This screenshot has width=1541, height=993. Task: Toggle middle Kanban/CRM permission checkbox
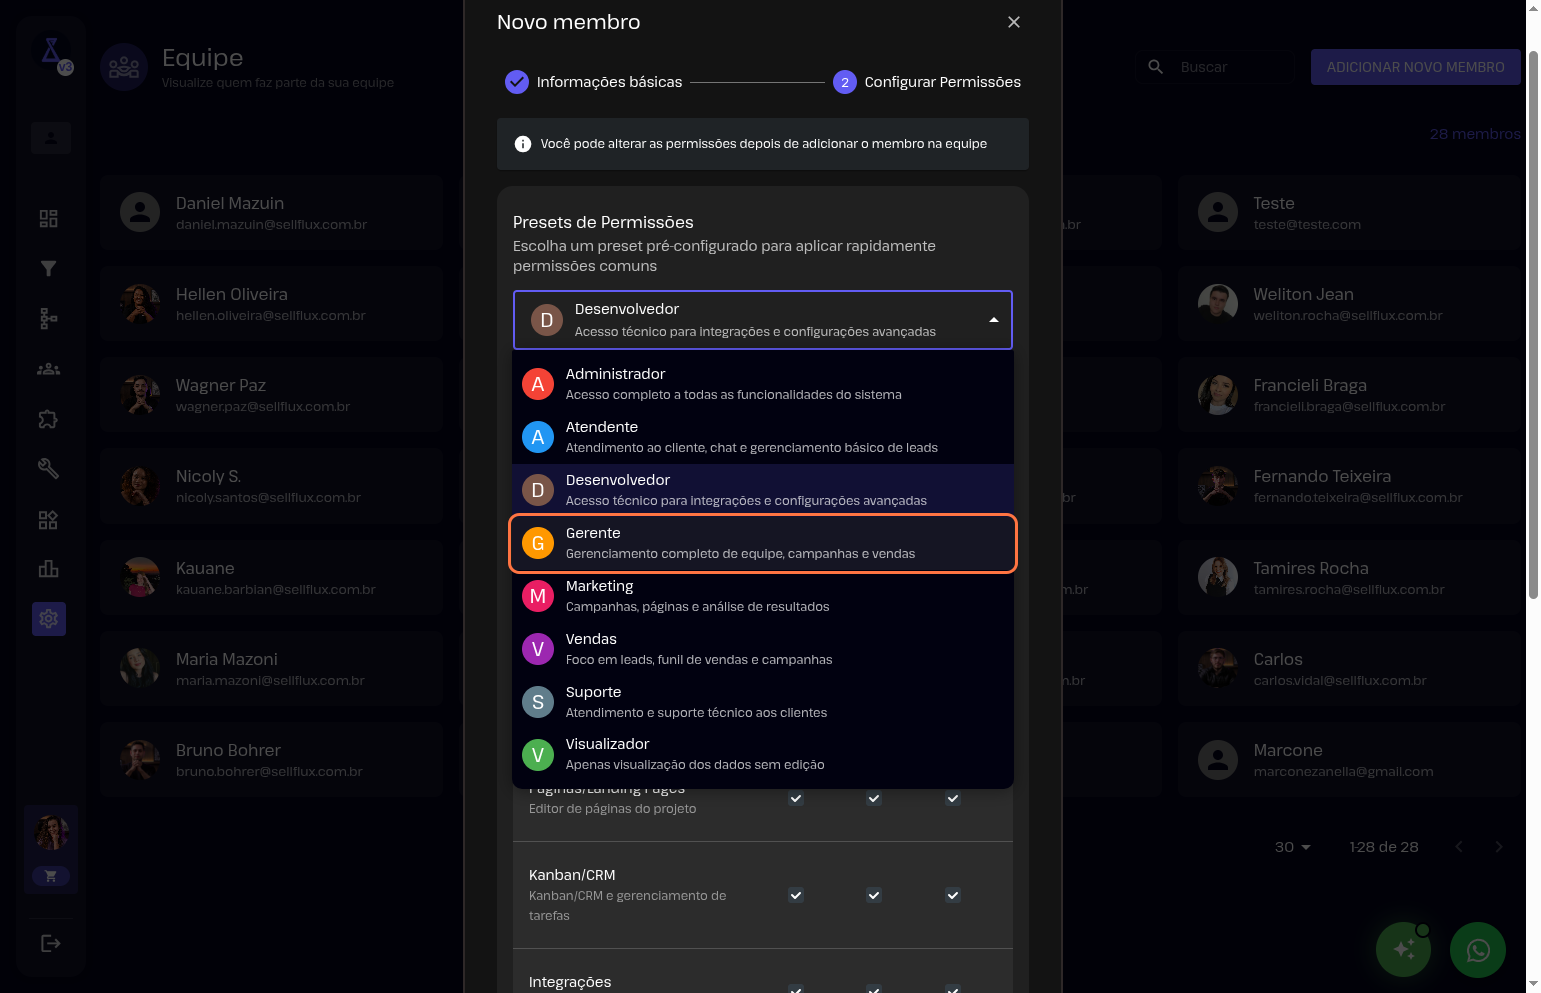click(x=874, y=895)
